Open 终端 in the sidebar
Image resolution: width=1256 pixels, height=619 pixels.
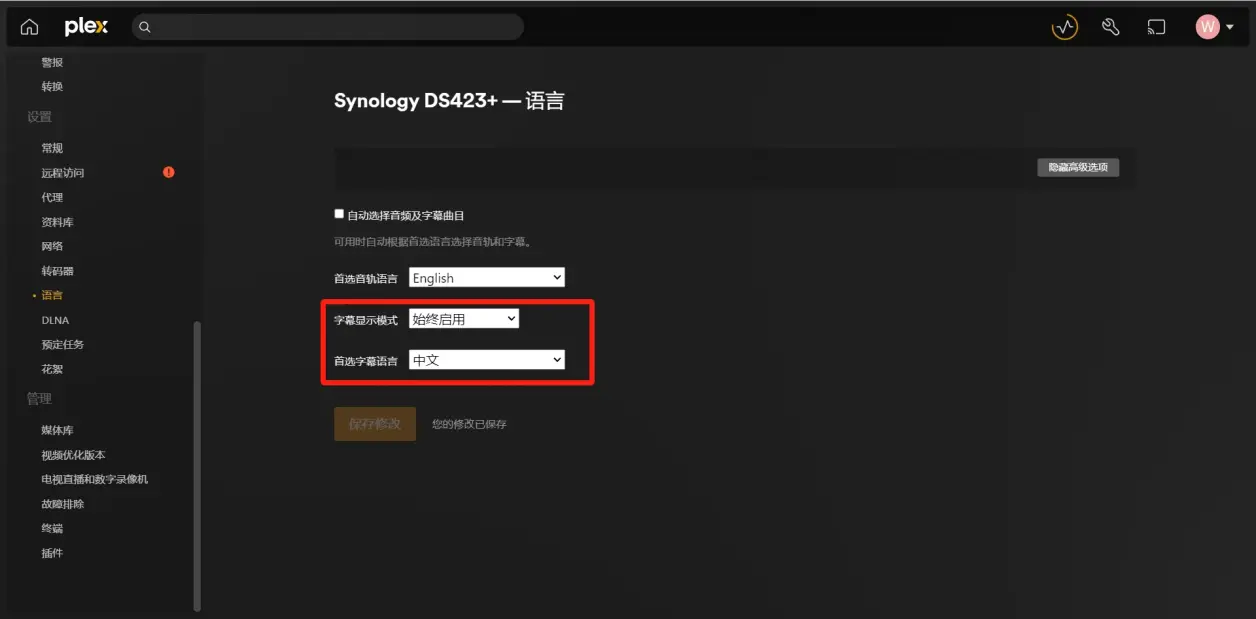click(52, 528)
